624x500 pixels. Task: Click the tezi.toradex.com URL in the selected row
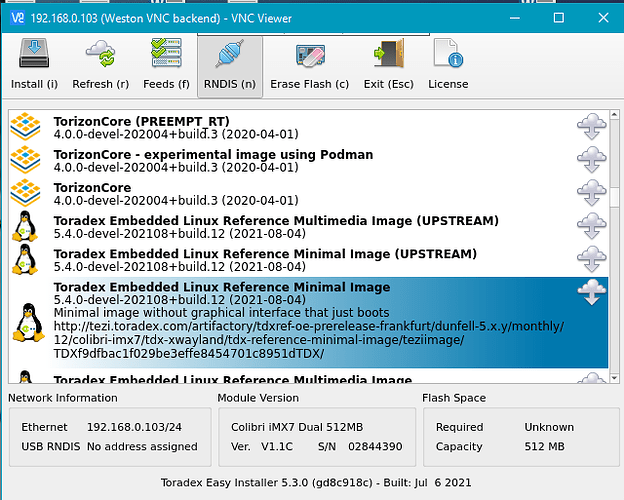[309, 340]
